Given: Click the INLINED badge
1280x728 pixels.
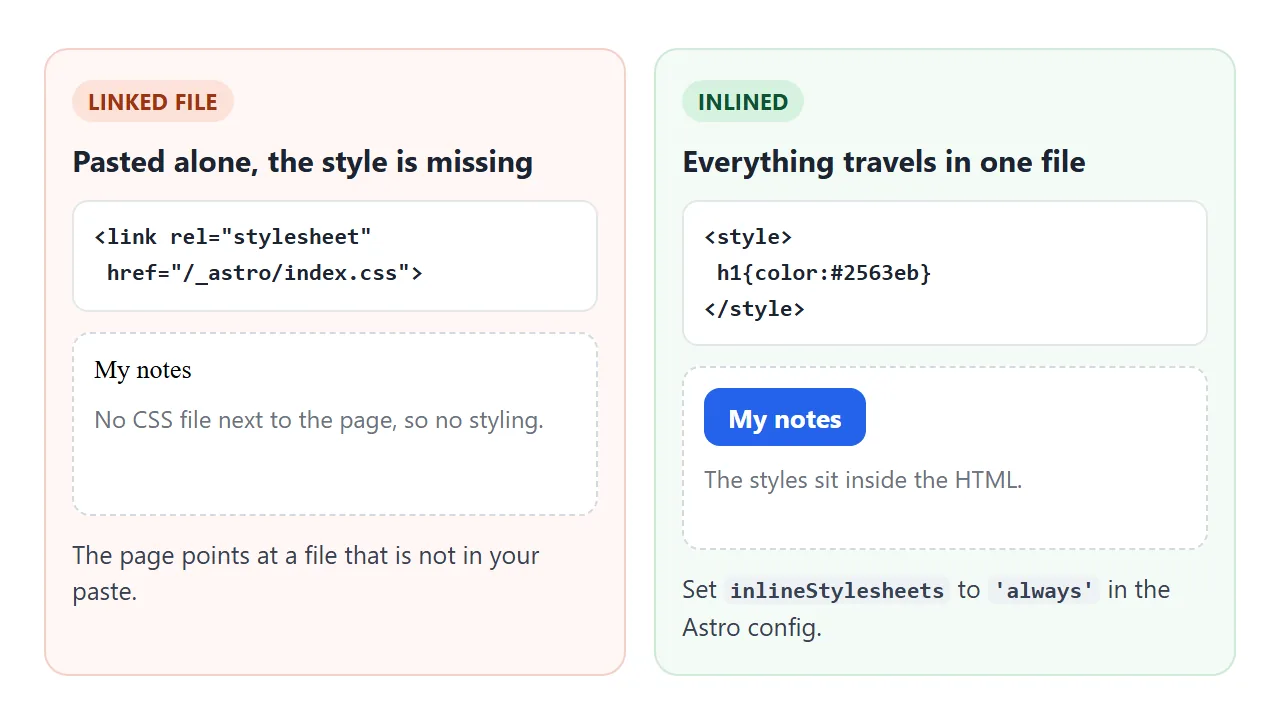Looking at the screenshot, I should pos(743,102).
